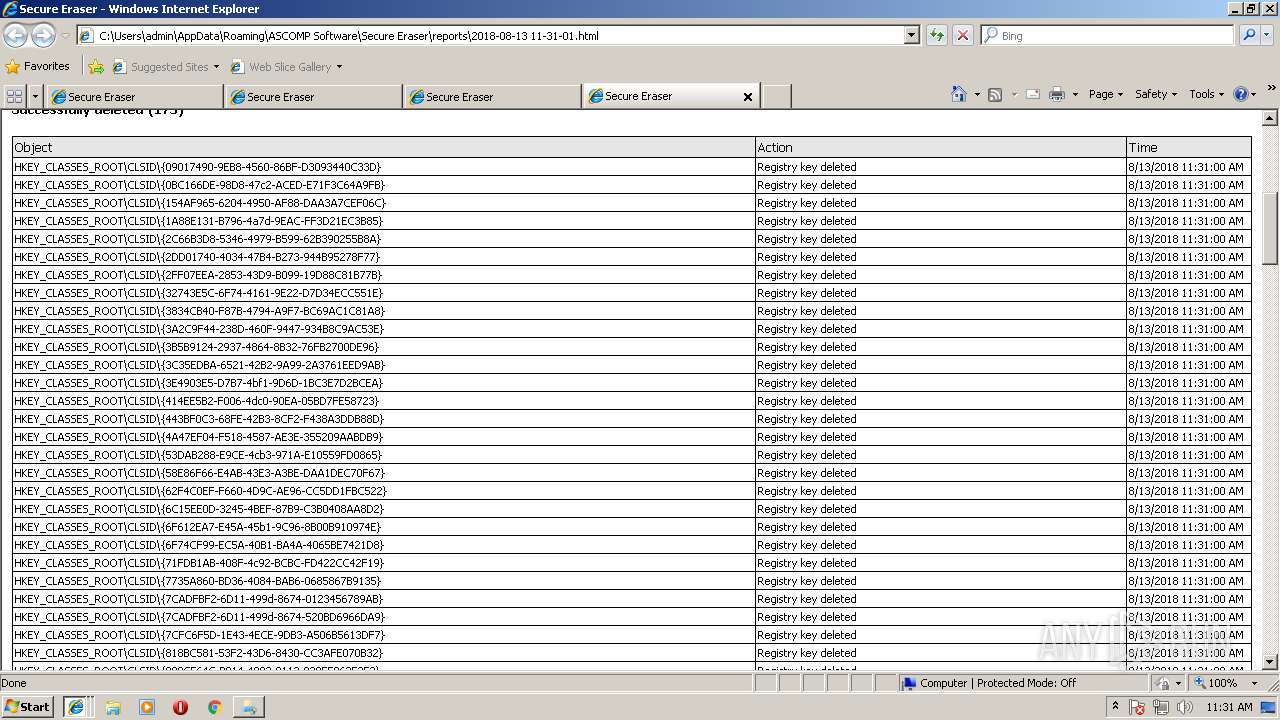Viewport: 1280px width, 720px height.
Task: Open the zoom level dropdown
Action: [1255, 683]
